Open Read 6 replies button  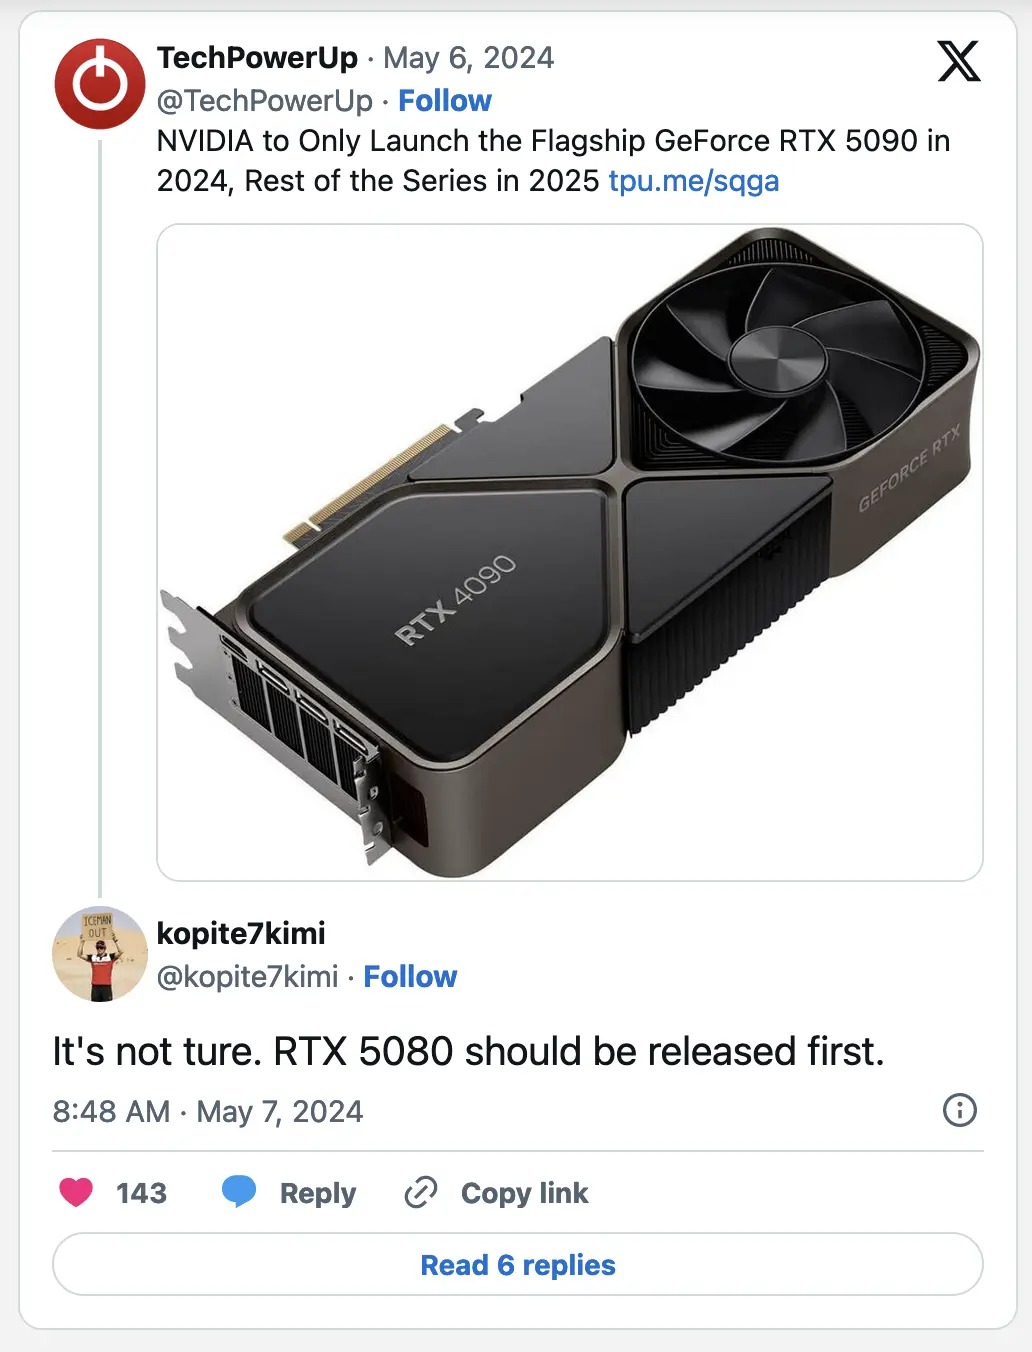(518, 1265)
